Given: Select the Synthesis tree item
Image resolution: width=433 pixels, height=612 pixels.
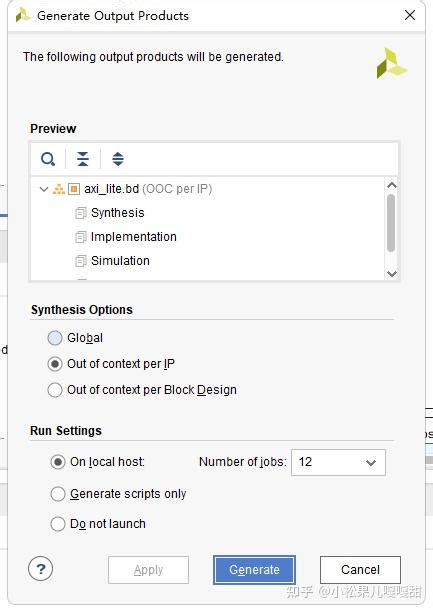Looking at the screenshot, I should 118,213.
